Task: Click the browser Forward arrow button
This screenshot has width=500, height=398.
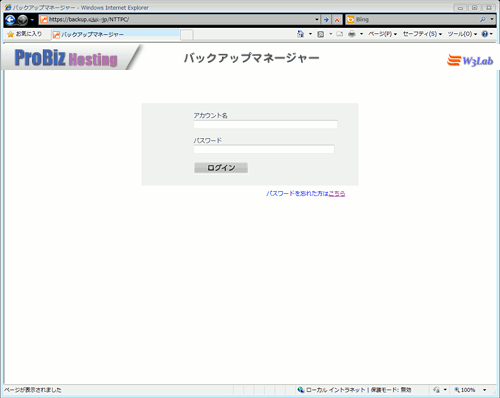Action: pos(23,20)
